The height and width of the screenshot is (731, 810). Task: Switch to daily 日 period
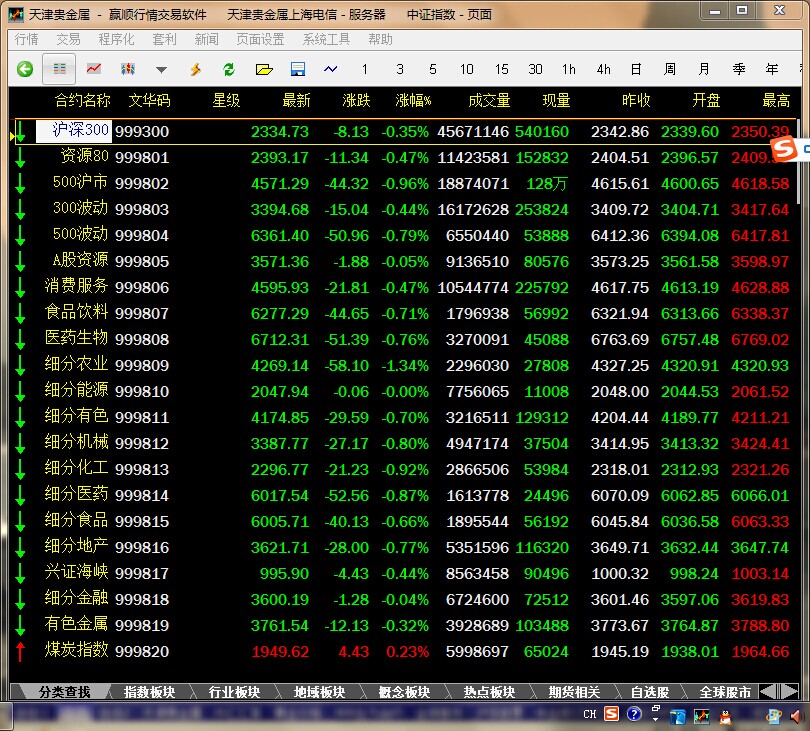pos(636,69)
